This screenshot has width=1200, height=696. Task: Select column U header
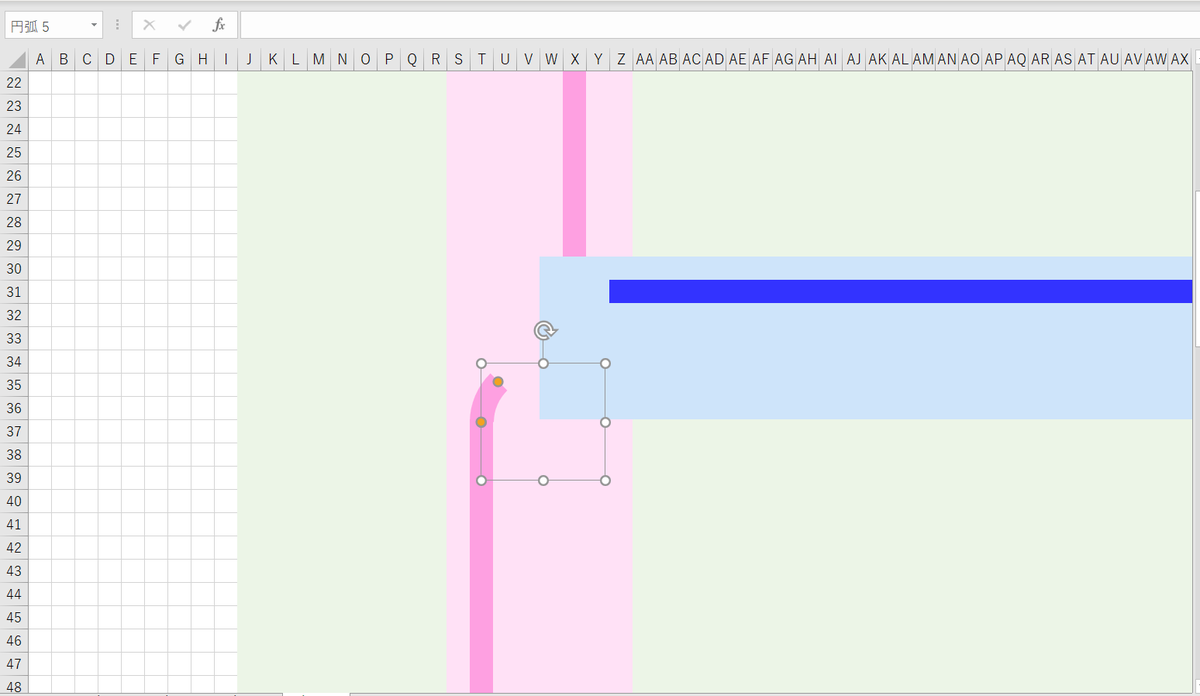pyautogui.click(x=504, y=60)
